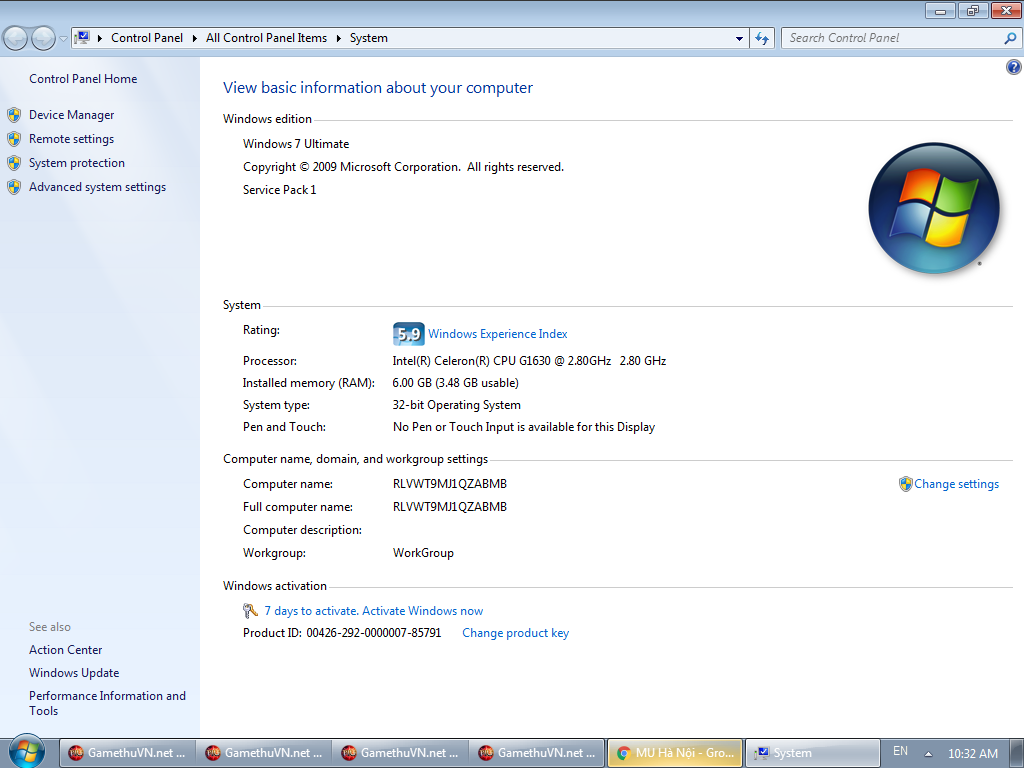The width and height of the screenshot is (1024, 768).
Task: Click the 32-bit Operating System text
Action: (456, 405)
